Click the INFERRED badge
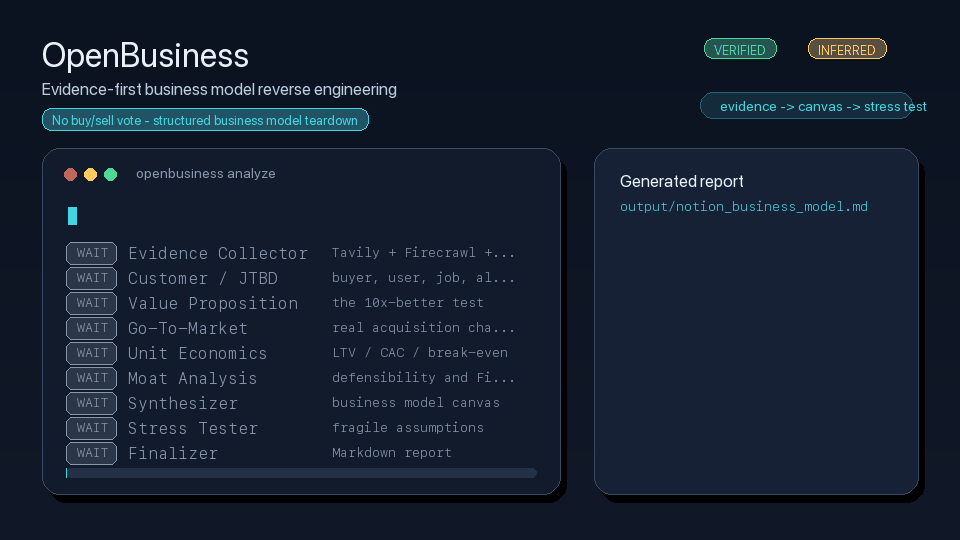This screenshot has width=960, height=540. click(847, 49)
